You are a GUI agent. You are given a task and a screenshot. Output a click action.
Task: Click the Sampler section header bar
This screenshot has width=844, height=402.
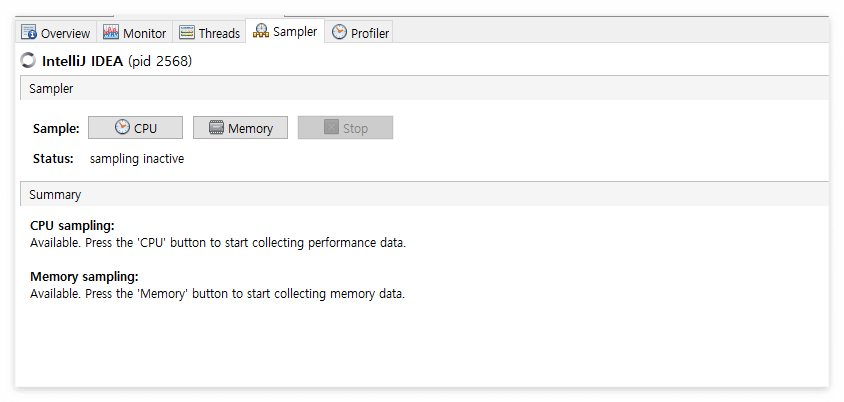(x=424, y=88)
